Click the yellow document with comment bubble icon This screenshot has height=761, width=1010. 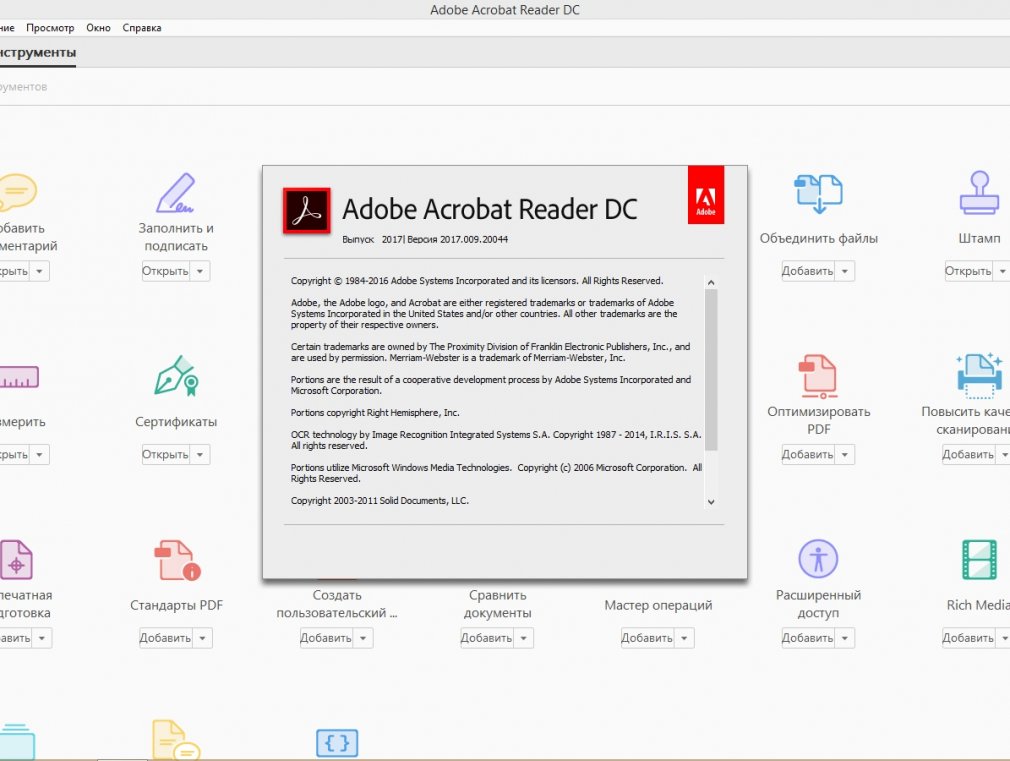tap(176, 740)
